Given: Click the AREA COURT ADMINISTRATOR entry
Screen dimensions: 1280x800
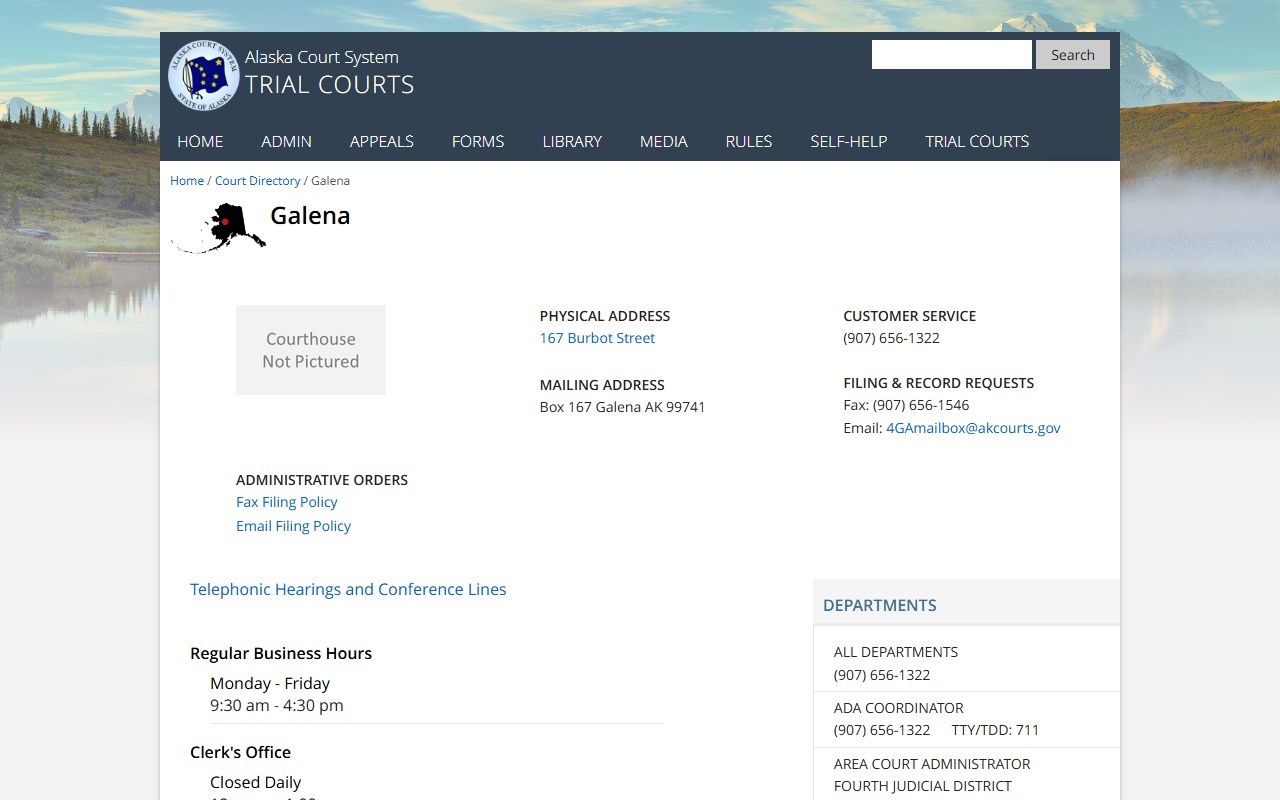Looking at the screenshot, I should click(932, 764).
